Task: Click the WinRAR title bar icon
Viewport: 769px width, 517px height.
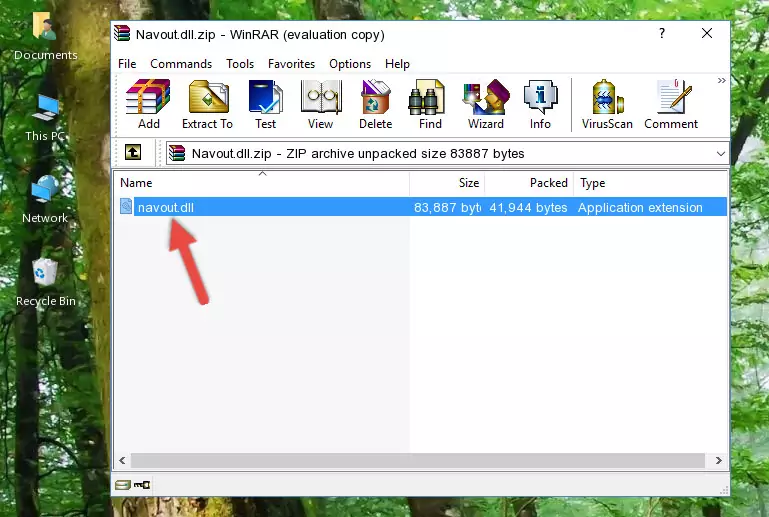Action: coord(122,34)
